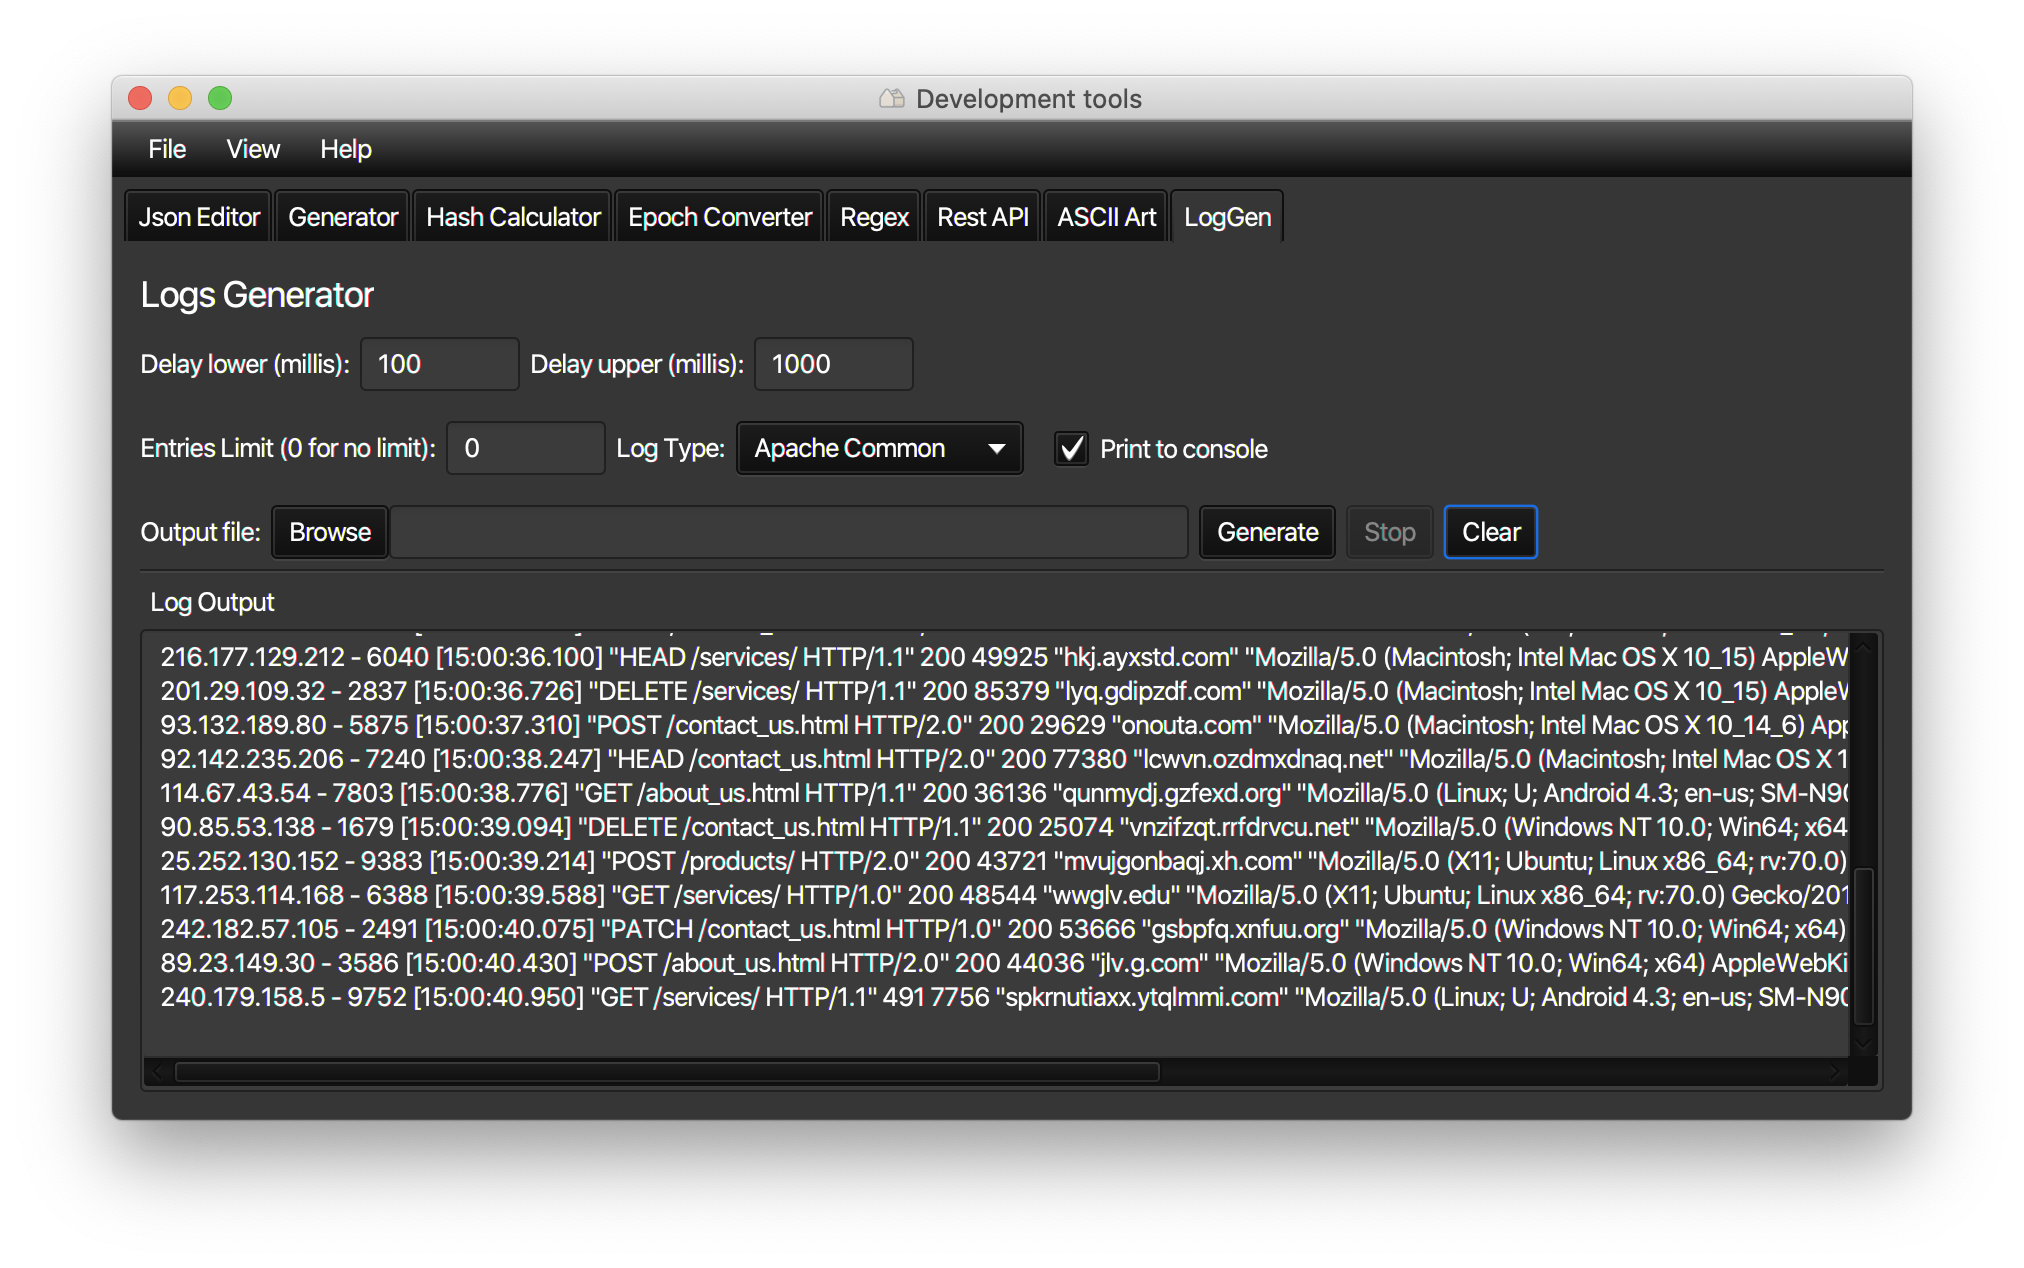2024x1268 pixels.
Task: Click the title bar document icon
Action: (x=891, y=98)
